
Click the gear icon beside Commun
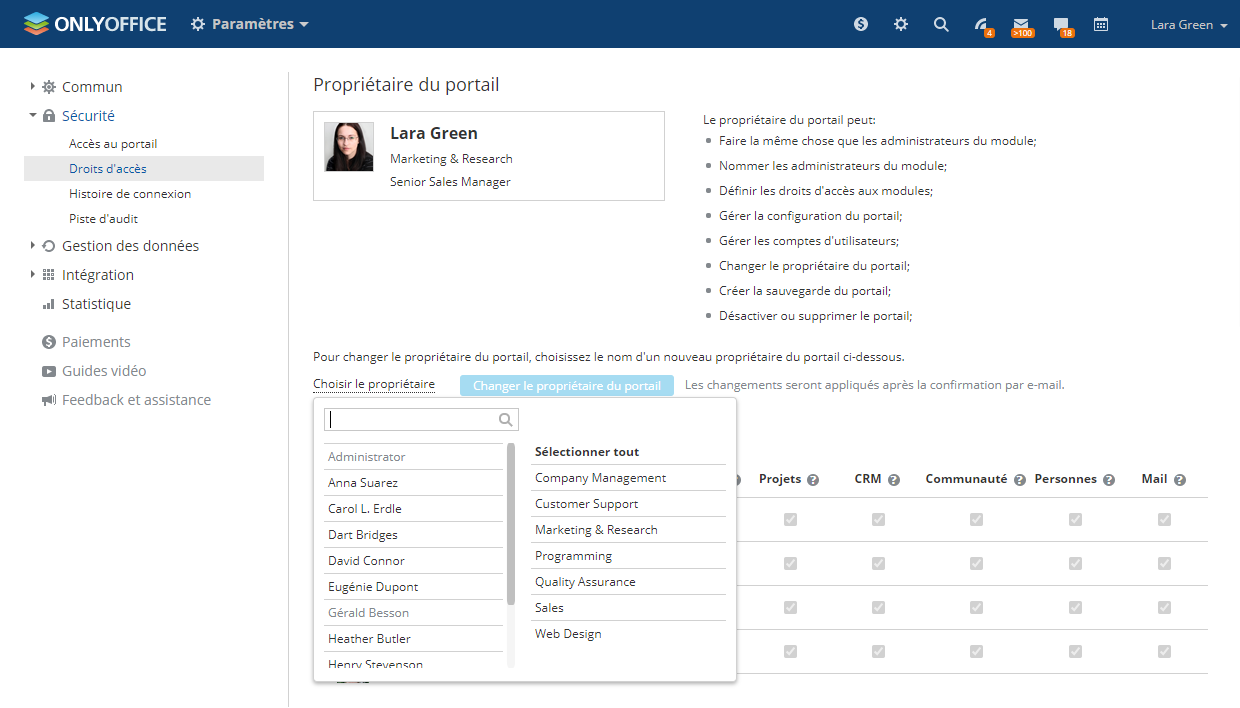point(49,87)
